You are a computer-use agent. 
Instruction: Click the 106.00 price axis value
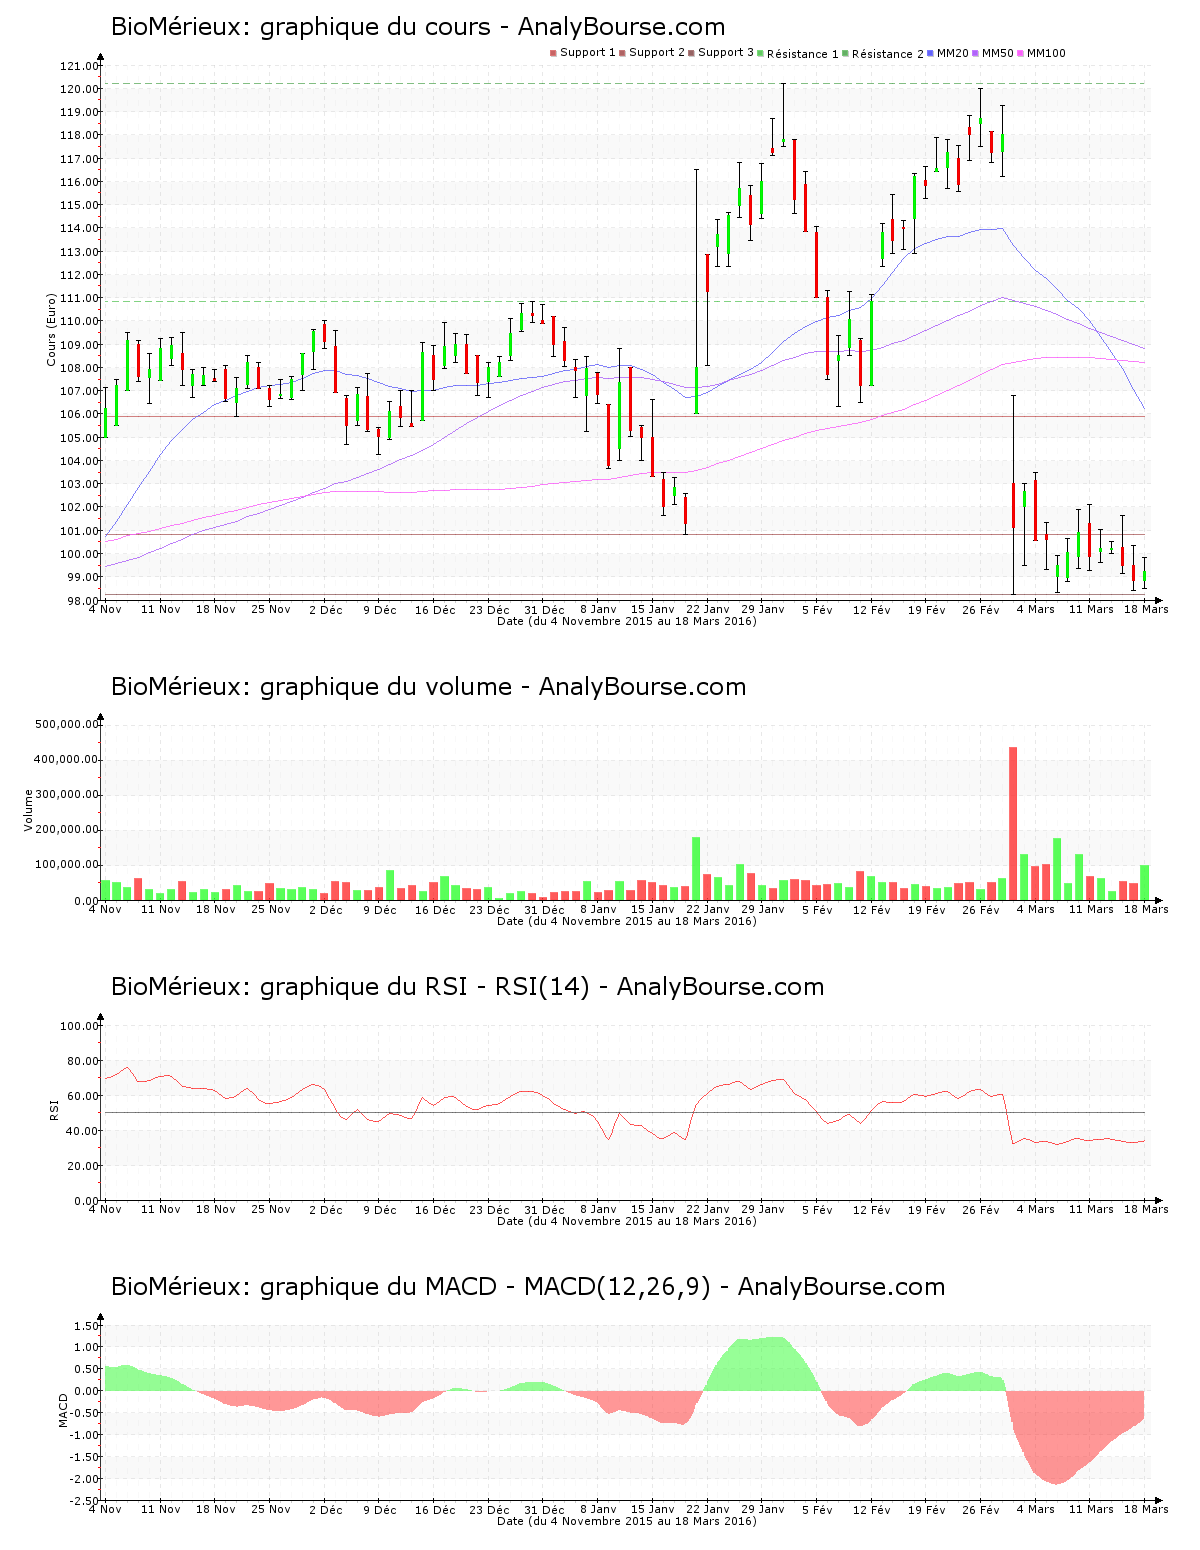click(x=79, y=415)
